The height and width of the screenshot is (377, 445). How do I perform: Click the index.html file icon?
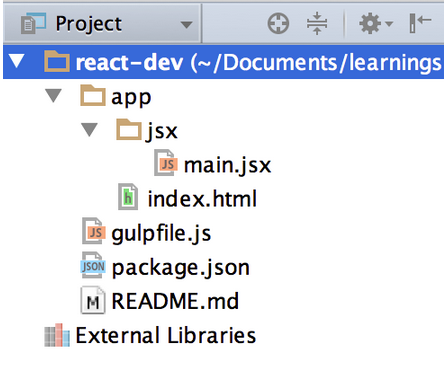pyautogui.click(x=128, y=197)
